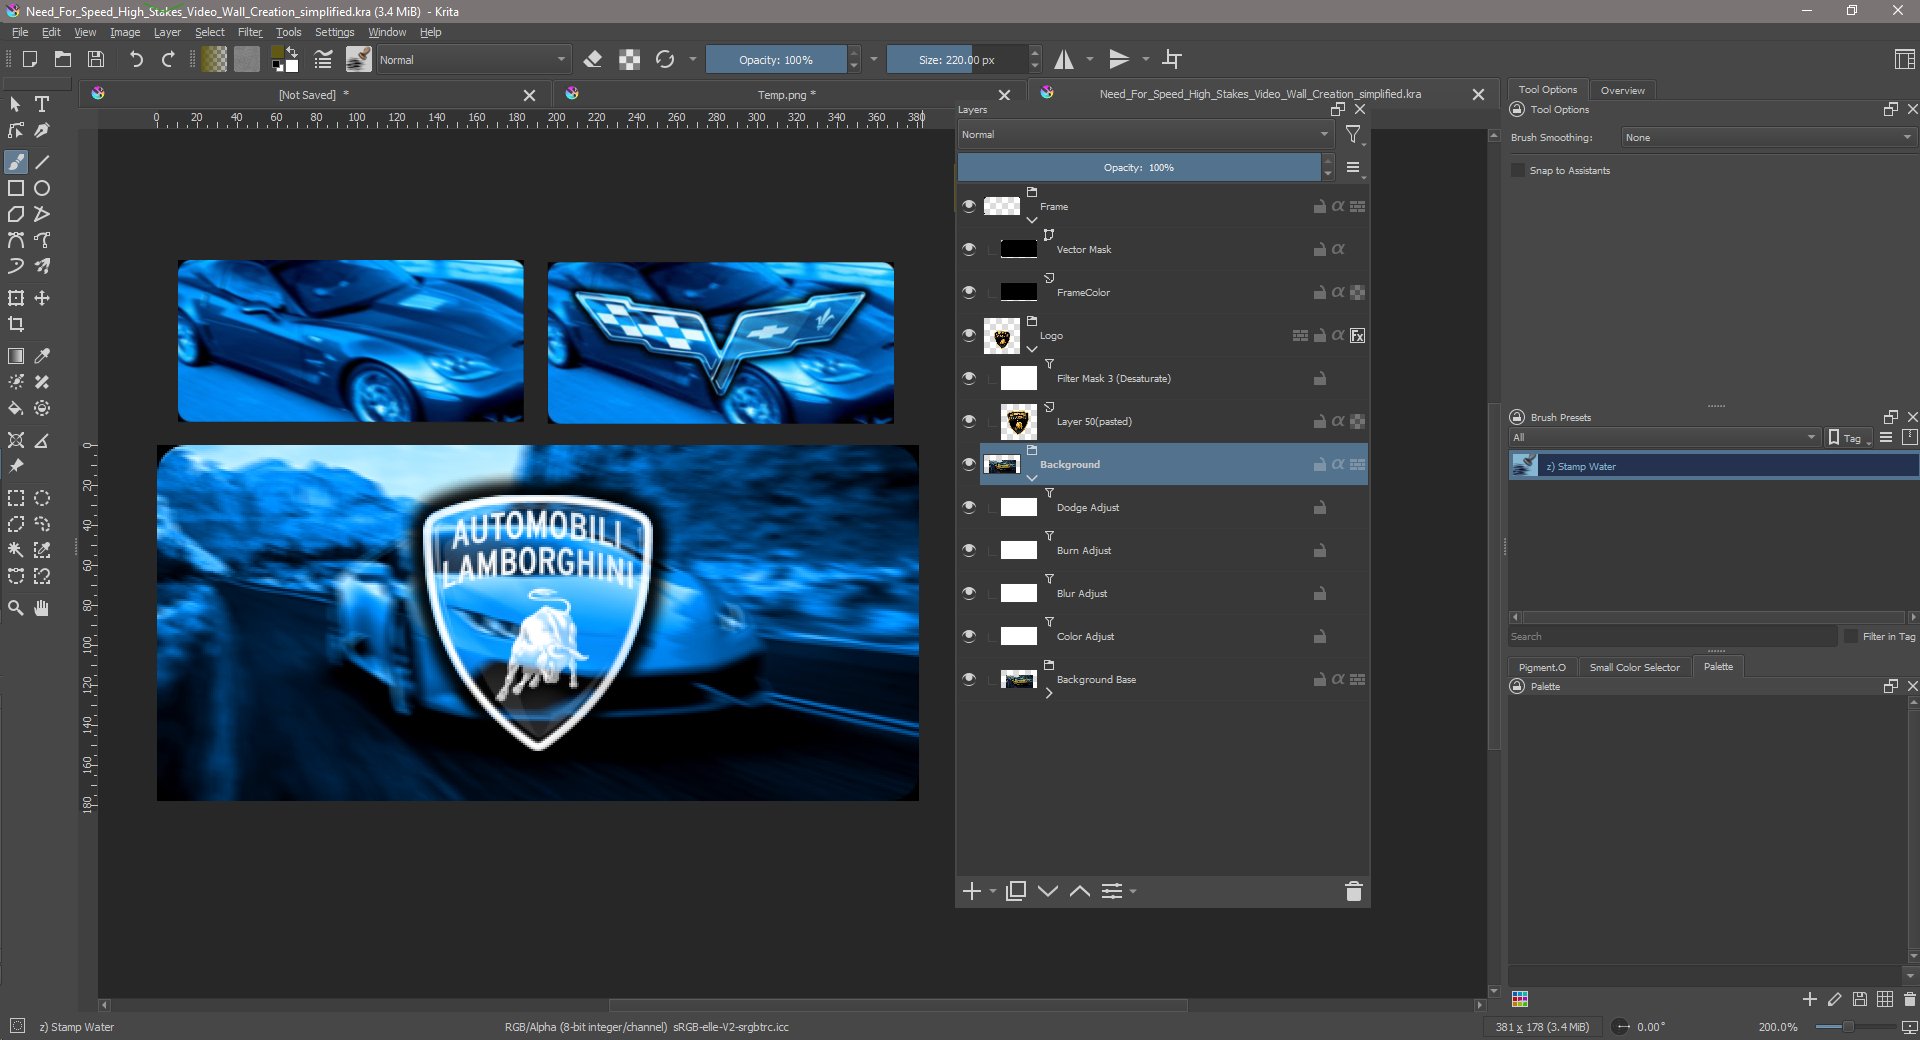This screenshot has width=1920, height=1040.
Task: Hide the Frame layer
Action: (969, 206)
